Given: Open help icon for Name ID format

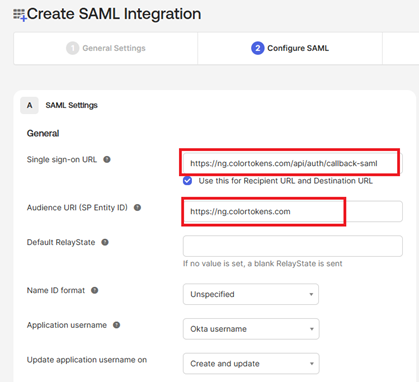Looking at the screenshot, I should (95, 290).
